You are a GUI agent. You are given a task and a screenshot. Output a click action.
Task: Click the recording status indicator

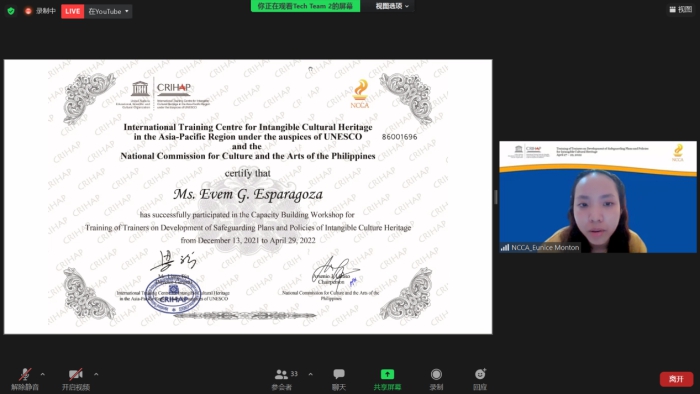click(x=40, y=11)
